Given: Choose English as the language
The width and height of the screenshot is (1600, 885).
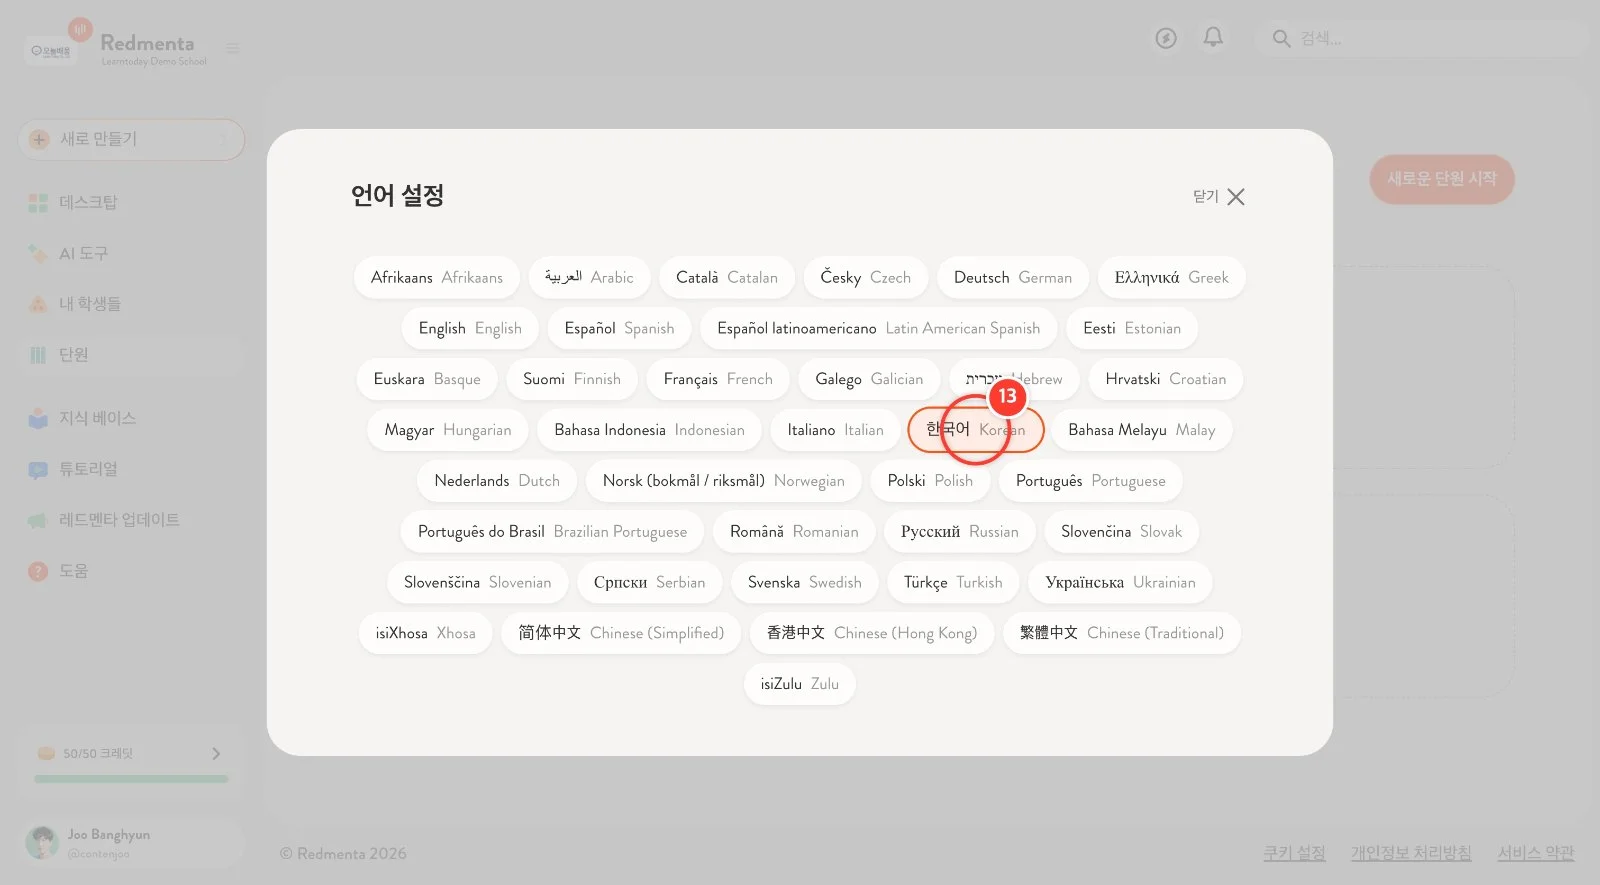Looking at the screenshot, I should [470, 328].
